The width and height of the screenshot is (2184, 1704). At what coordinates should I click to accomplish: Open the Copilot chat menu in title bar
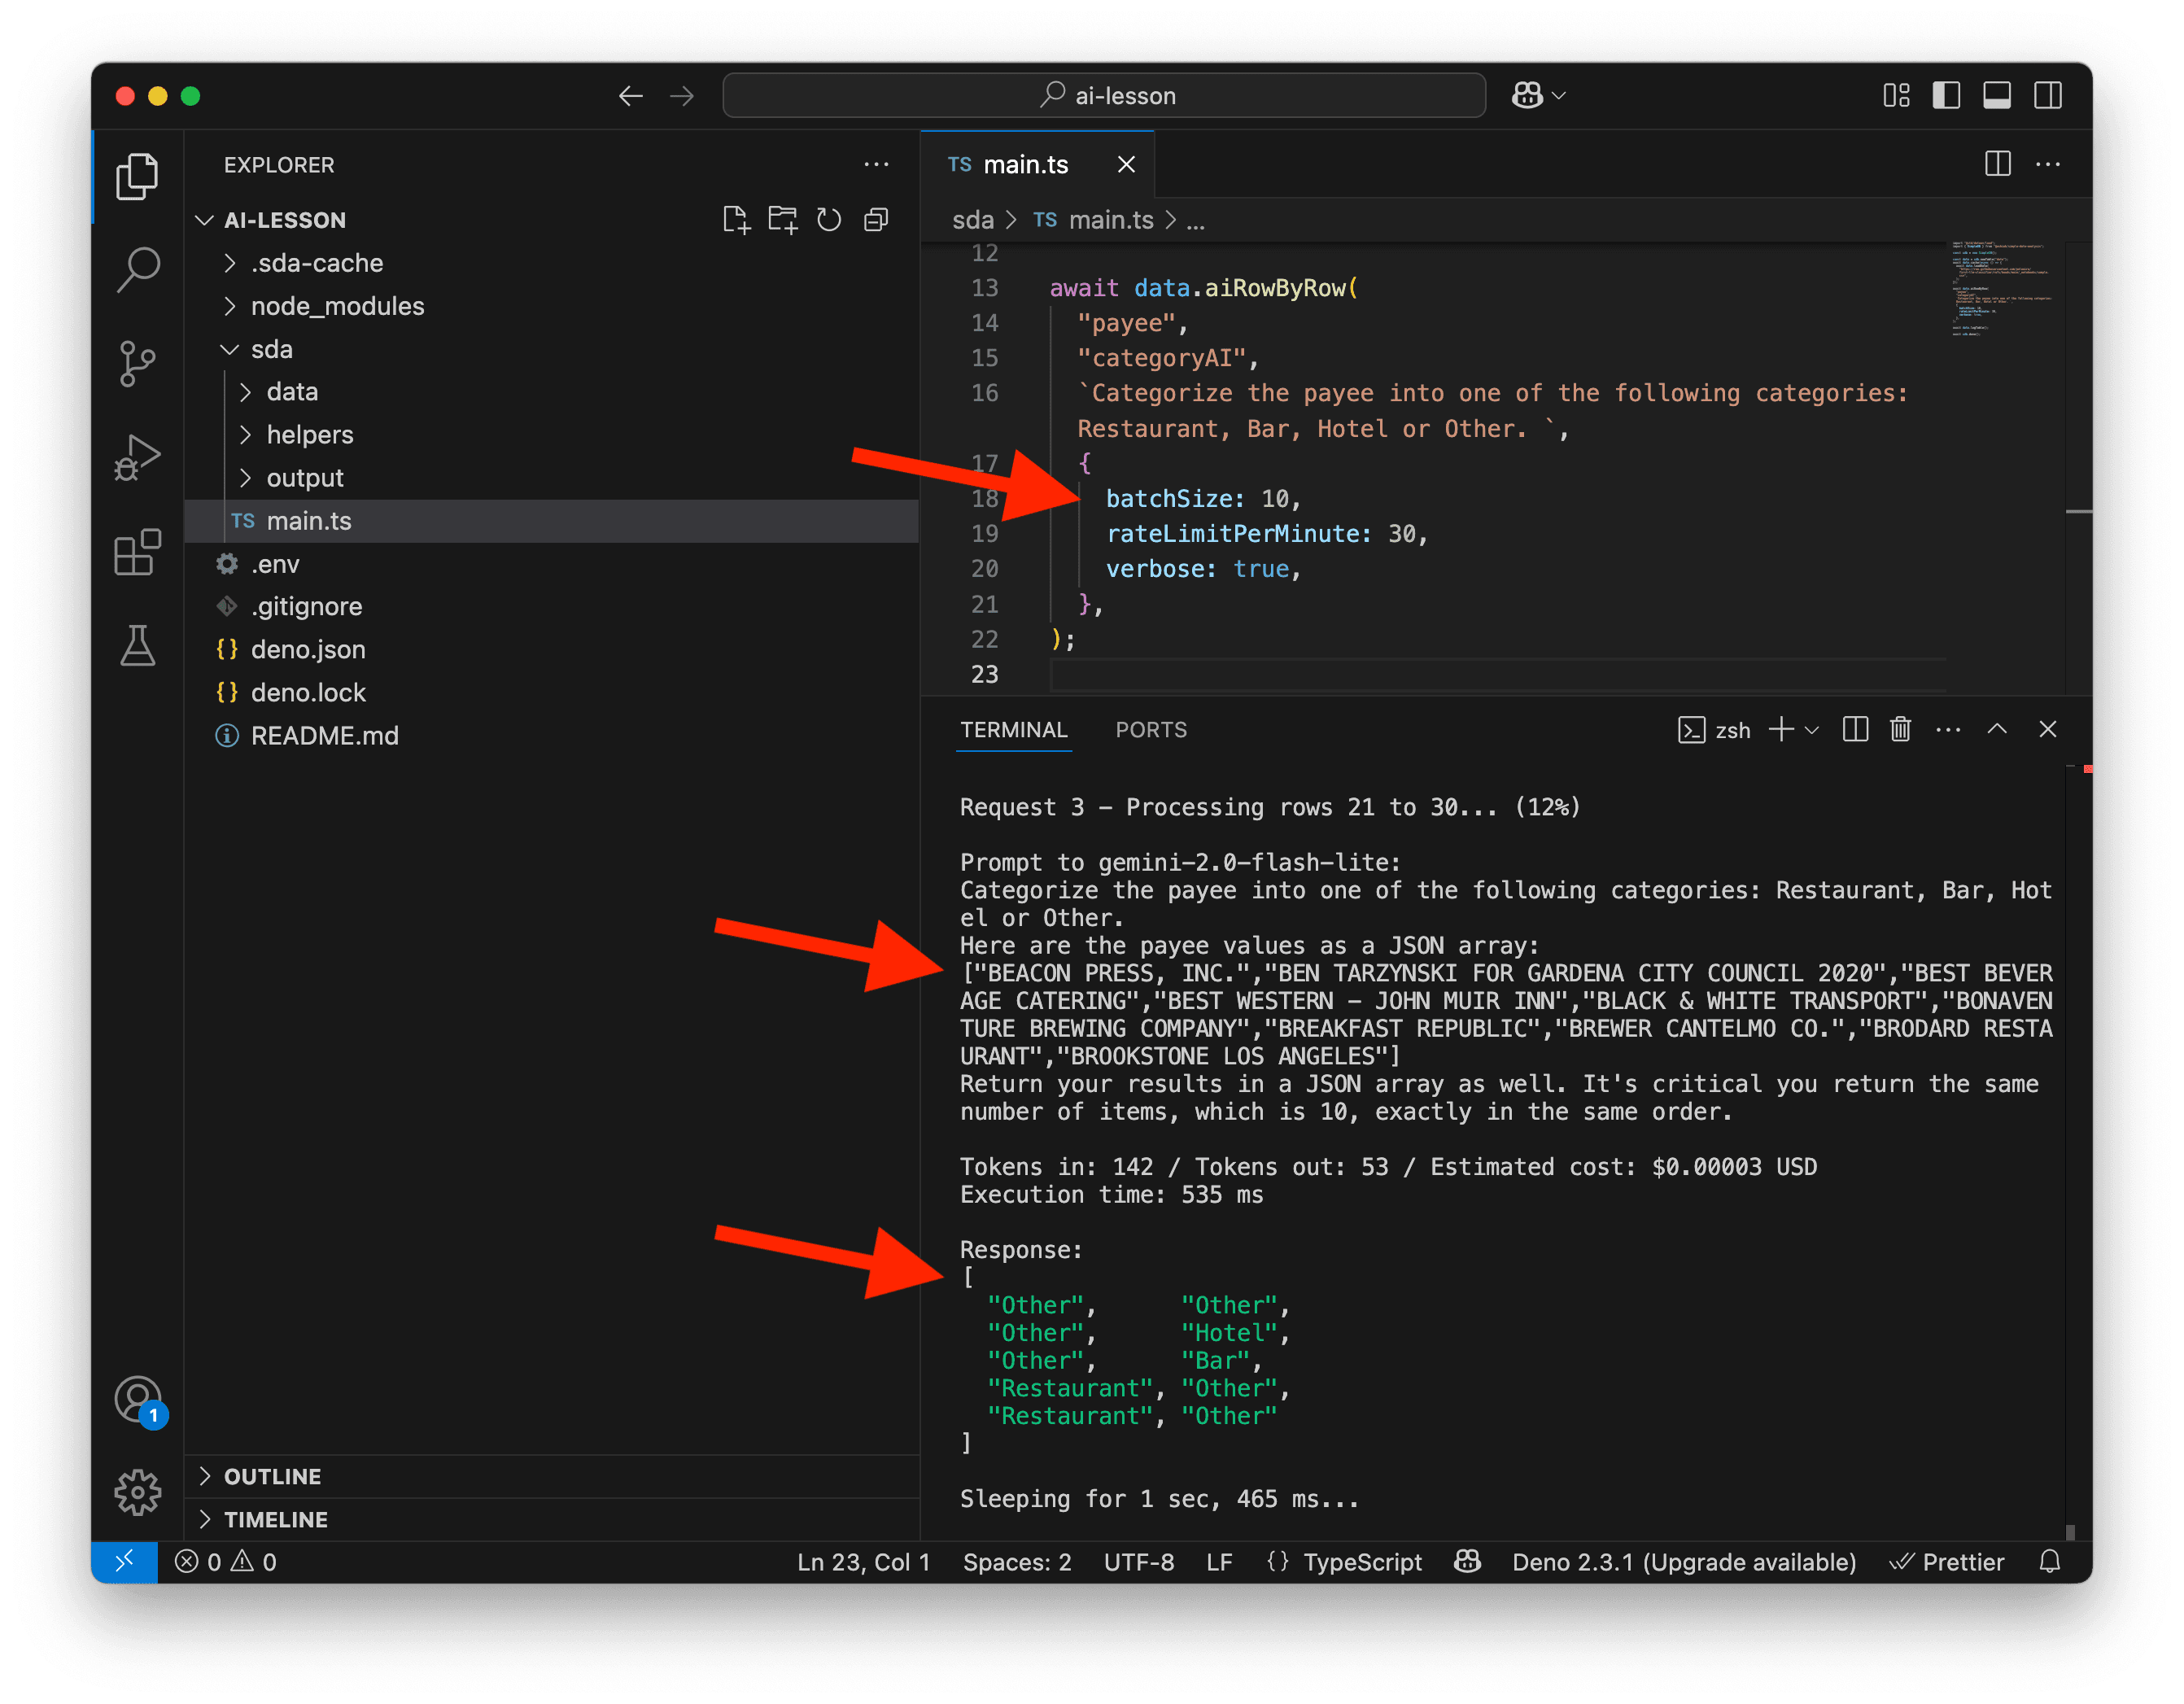tap(1538, 96)
